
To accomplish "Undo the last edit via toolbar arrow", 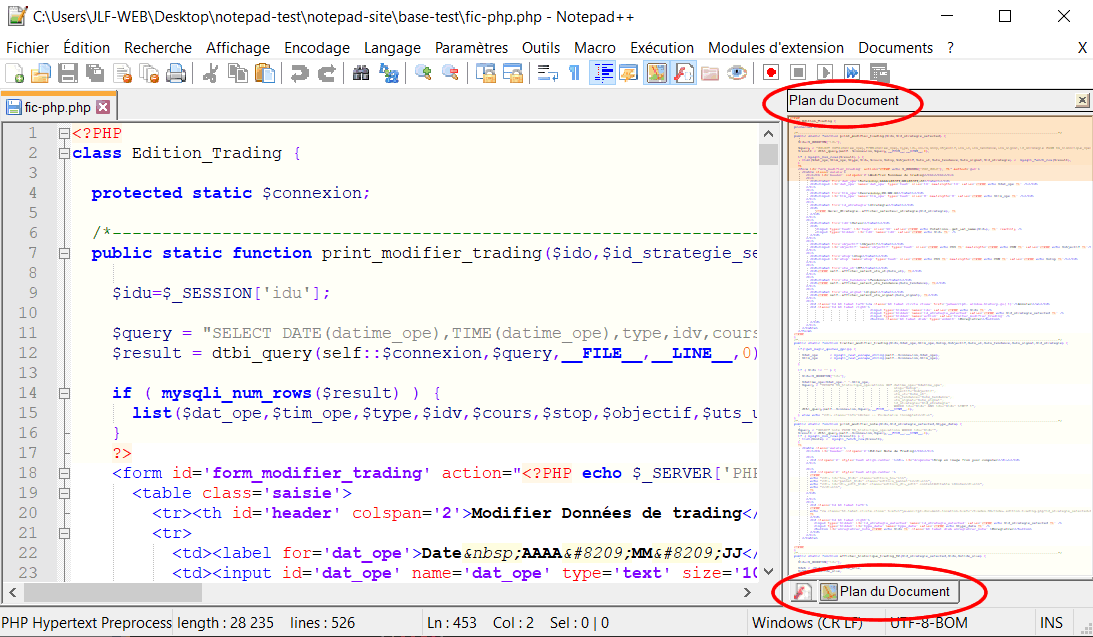I will (299, 73).
